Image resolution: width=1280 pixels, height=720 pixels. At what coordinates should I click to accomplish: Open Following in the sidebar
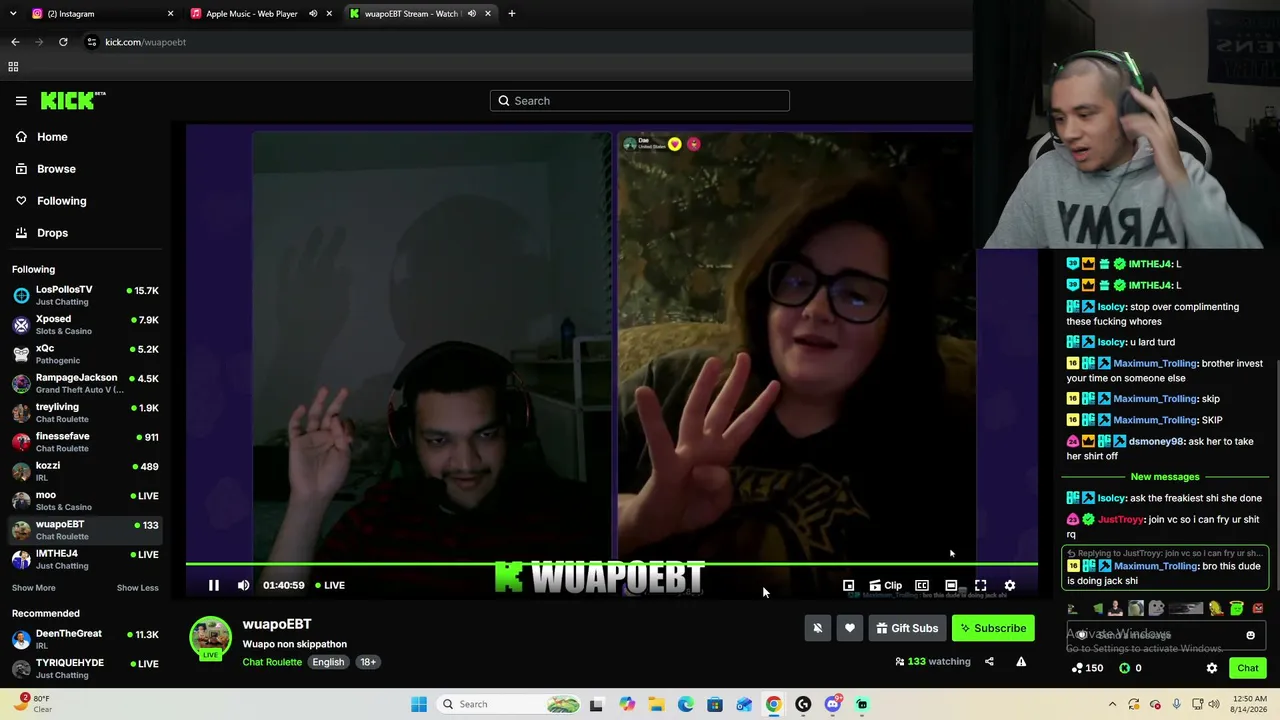click(x=86, y=201)
